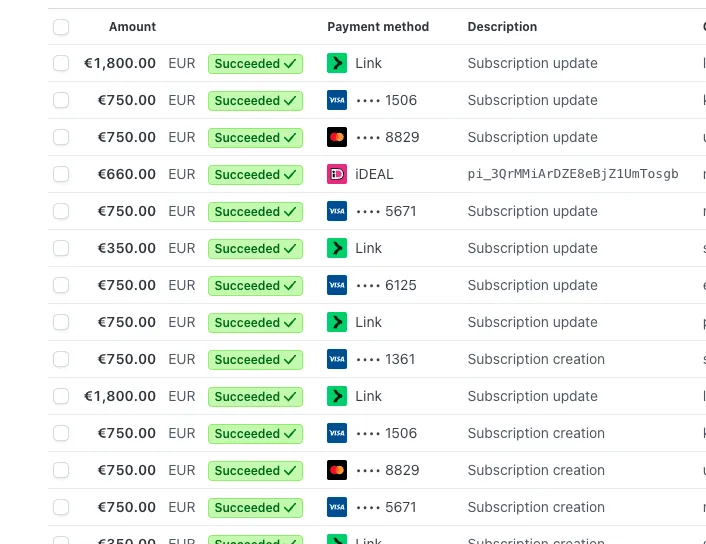706x544 pixels.
Task: Click the Payment method column header
Action: point(378,27)
